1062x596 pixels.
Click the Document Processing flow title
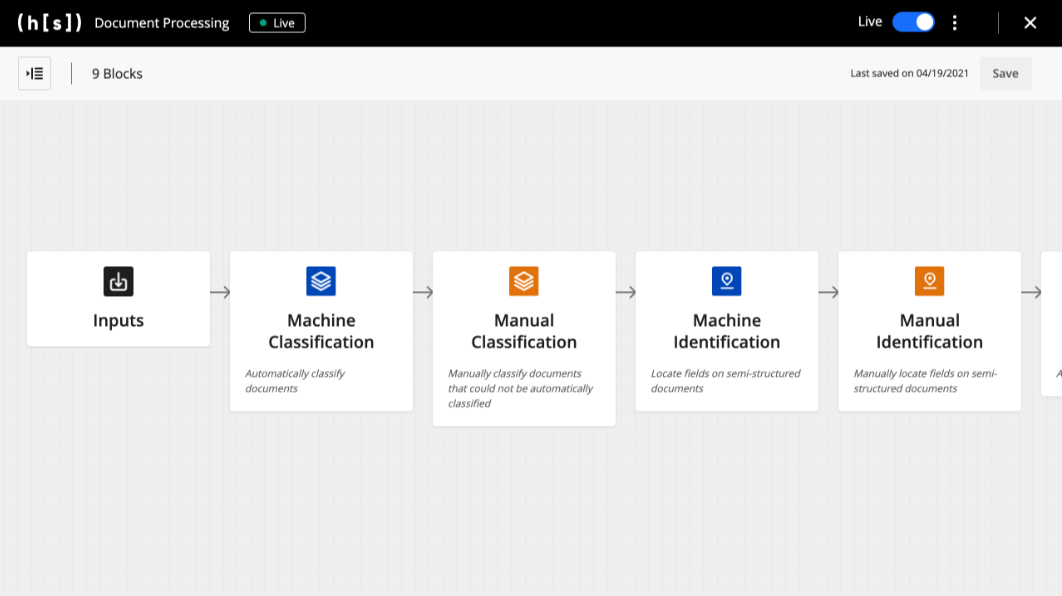click(162, 23)
